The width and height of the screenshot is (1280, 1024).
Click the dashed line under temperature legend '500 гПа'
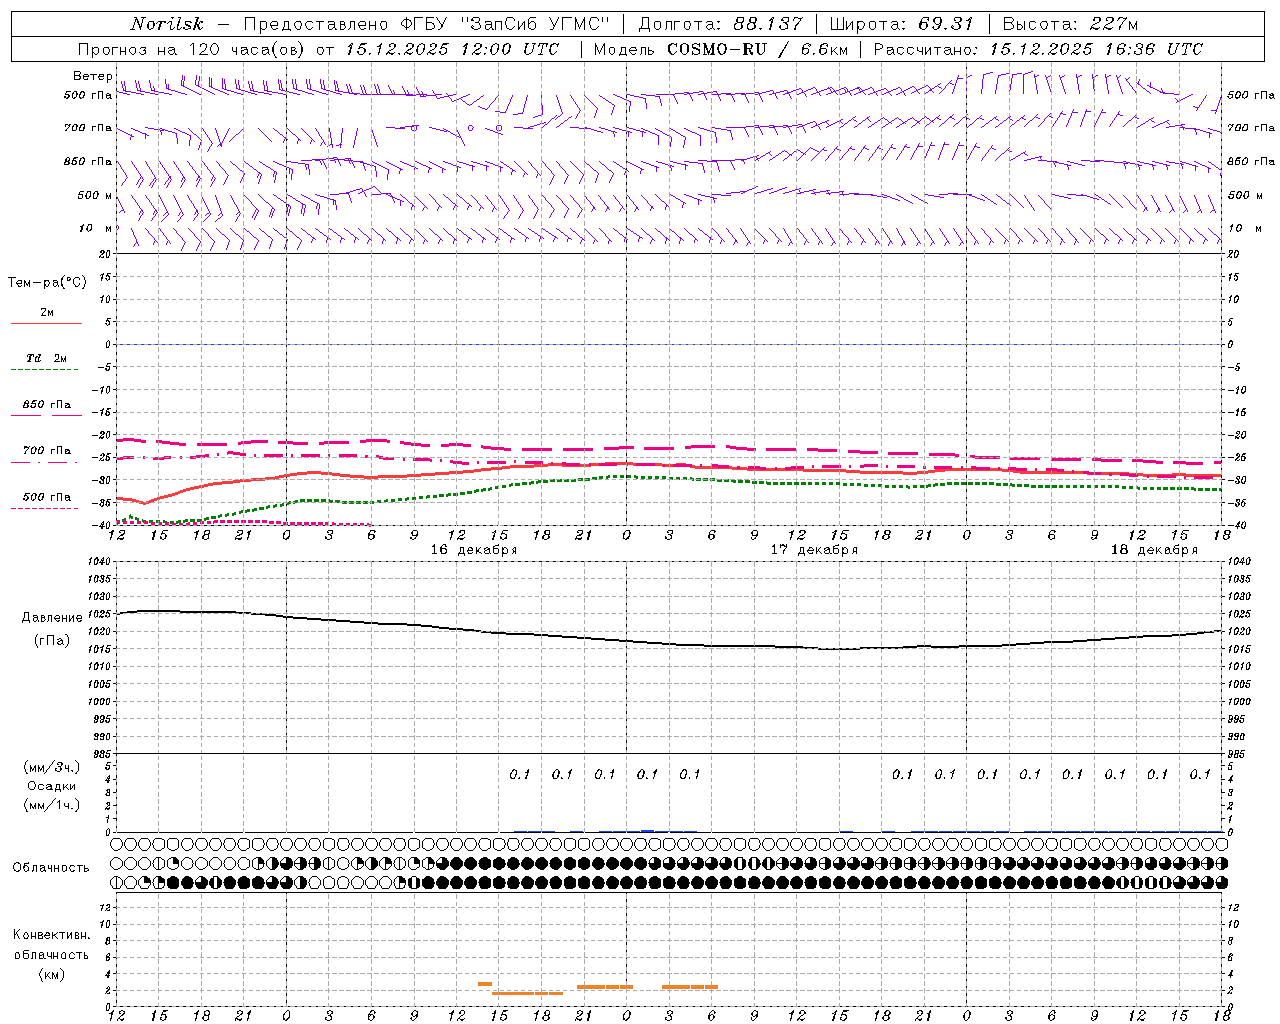point(44,508)
